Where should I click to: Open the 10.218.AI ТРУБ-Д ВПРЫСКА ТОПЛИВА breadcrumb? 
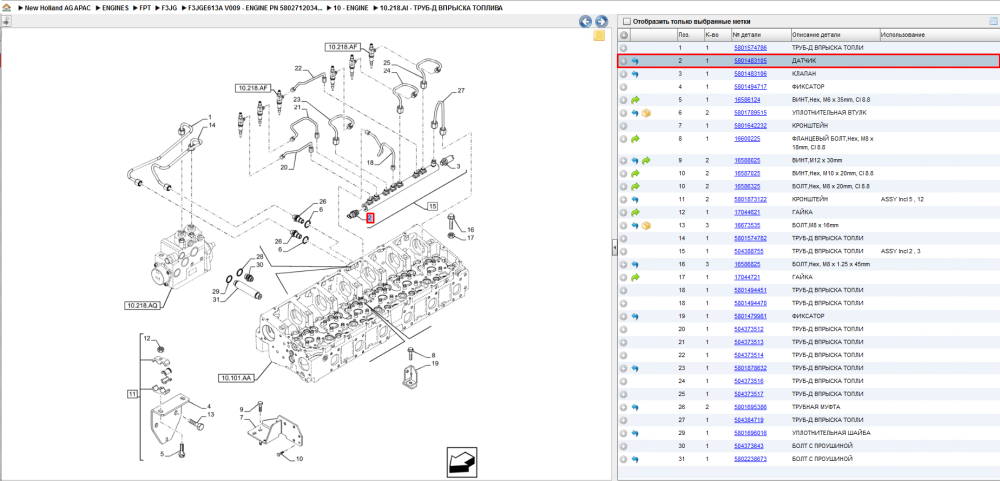[440, 8]
